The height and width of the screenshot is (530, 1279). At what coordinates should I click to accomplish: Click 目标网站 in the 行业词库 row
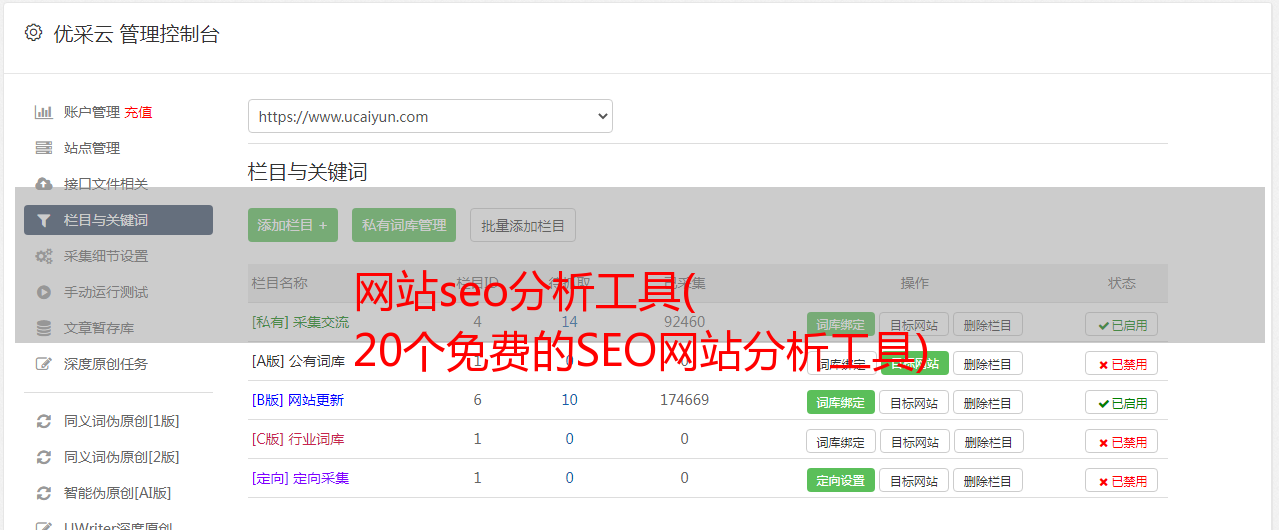tap(914, 441)
